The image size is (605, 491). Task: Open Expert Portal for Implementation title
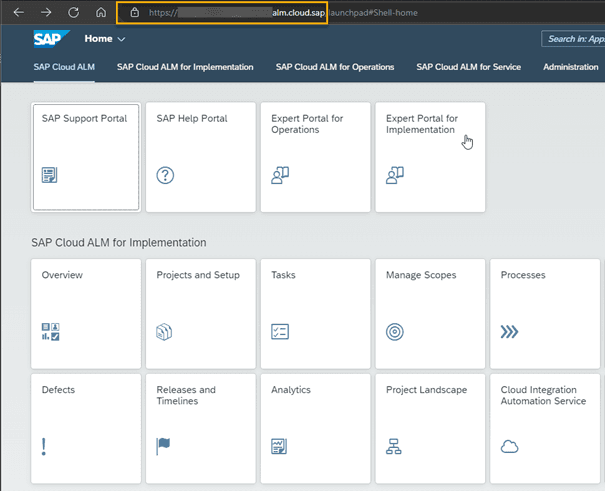[422, 124]
